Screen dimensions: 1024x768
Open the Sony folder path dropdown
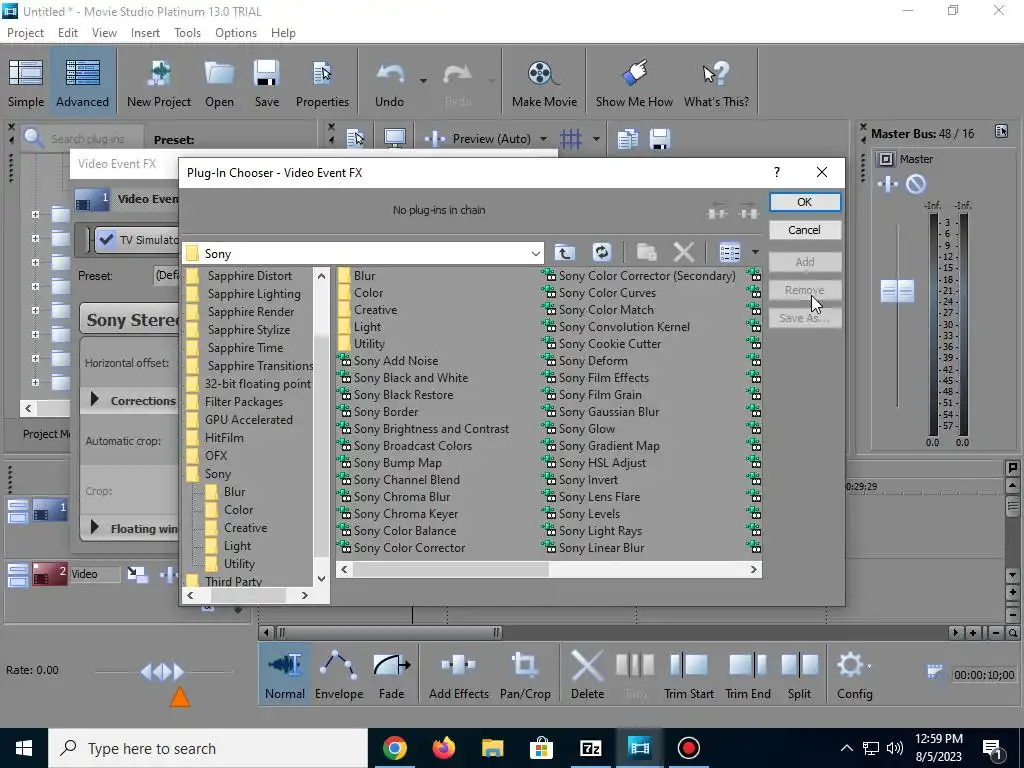coord(536,253)
